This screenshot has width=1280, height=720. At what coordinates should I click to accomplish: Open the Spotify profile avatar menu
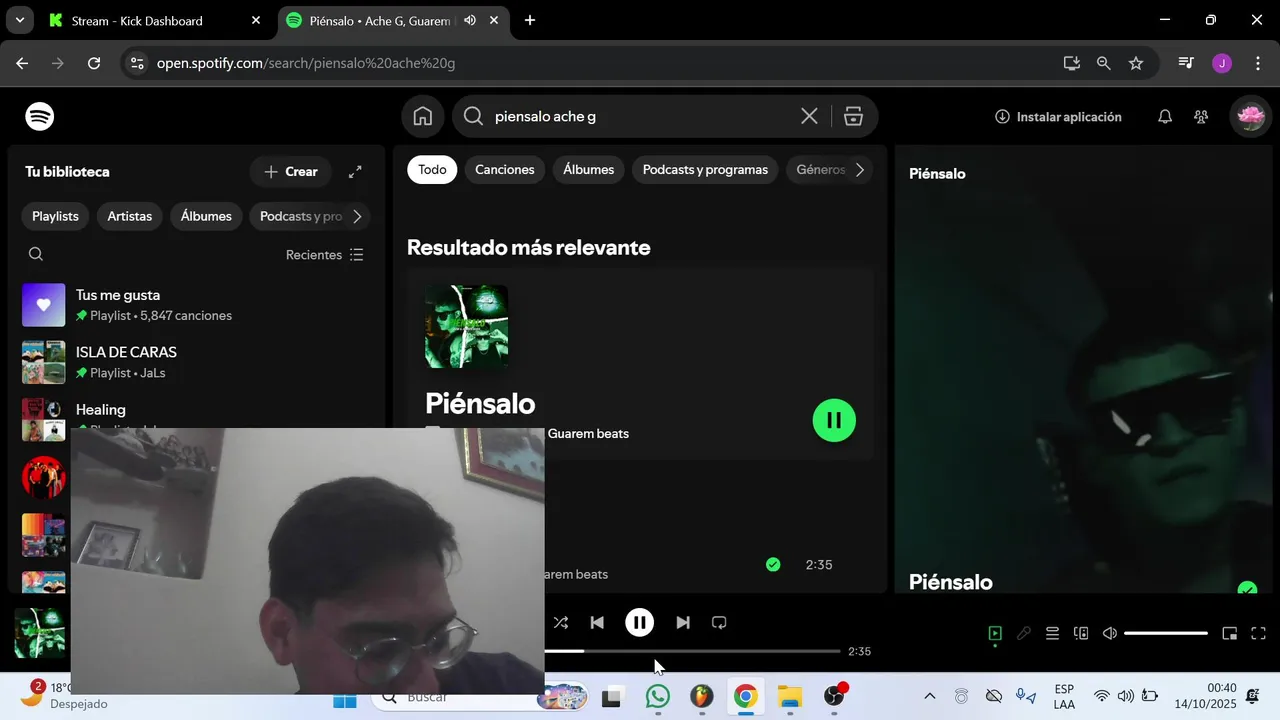(x=1250, y=117)
